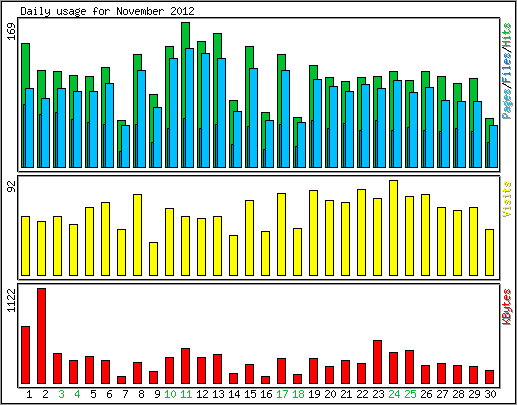
Task: Select green weekend day label '17'
Action: point(282,394)
